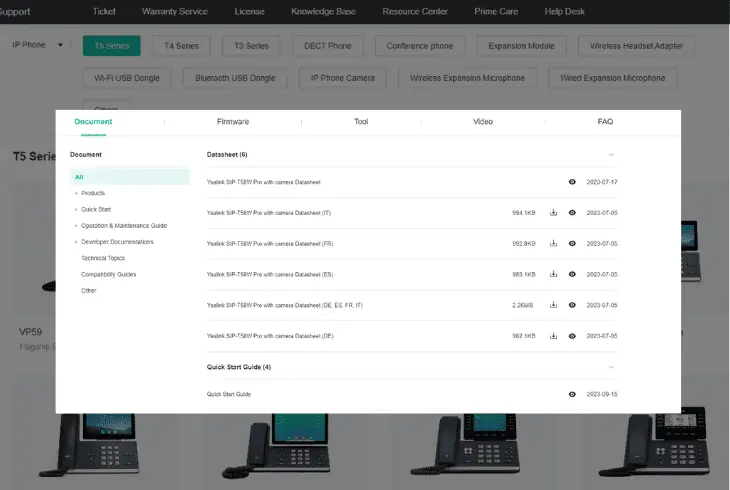This screenshot has width=730, height=490.
Task: Preview the SIP-T58W Pro with camera Datasheet (first row)
Action: [x=572, y=182]
